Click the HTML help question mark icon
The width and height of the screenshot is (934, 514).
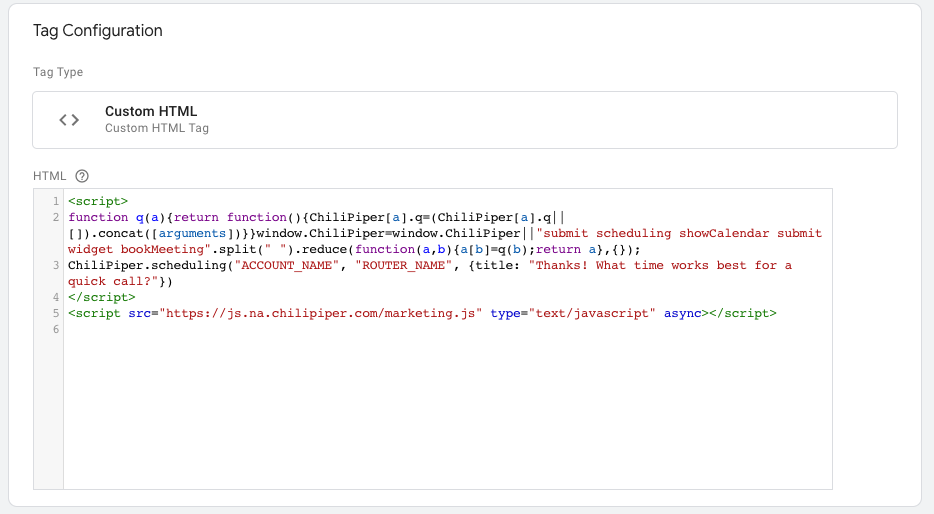click(x=82, y=176)
